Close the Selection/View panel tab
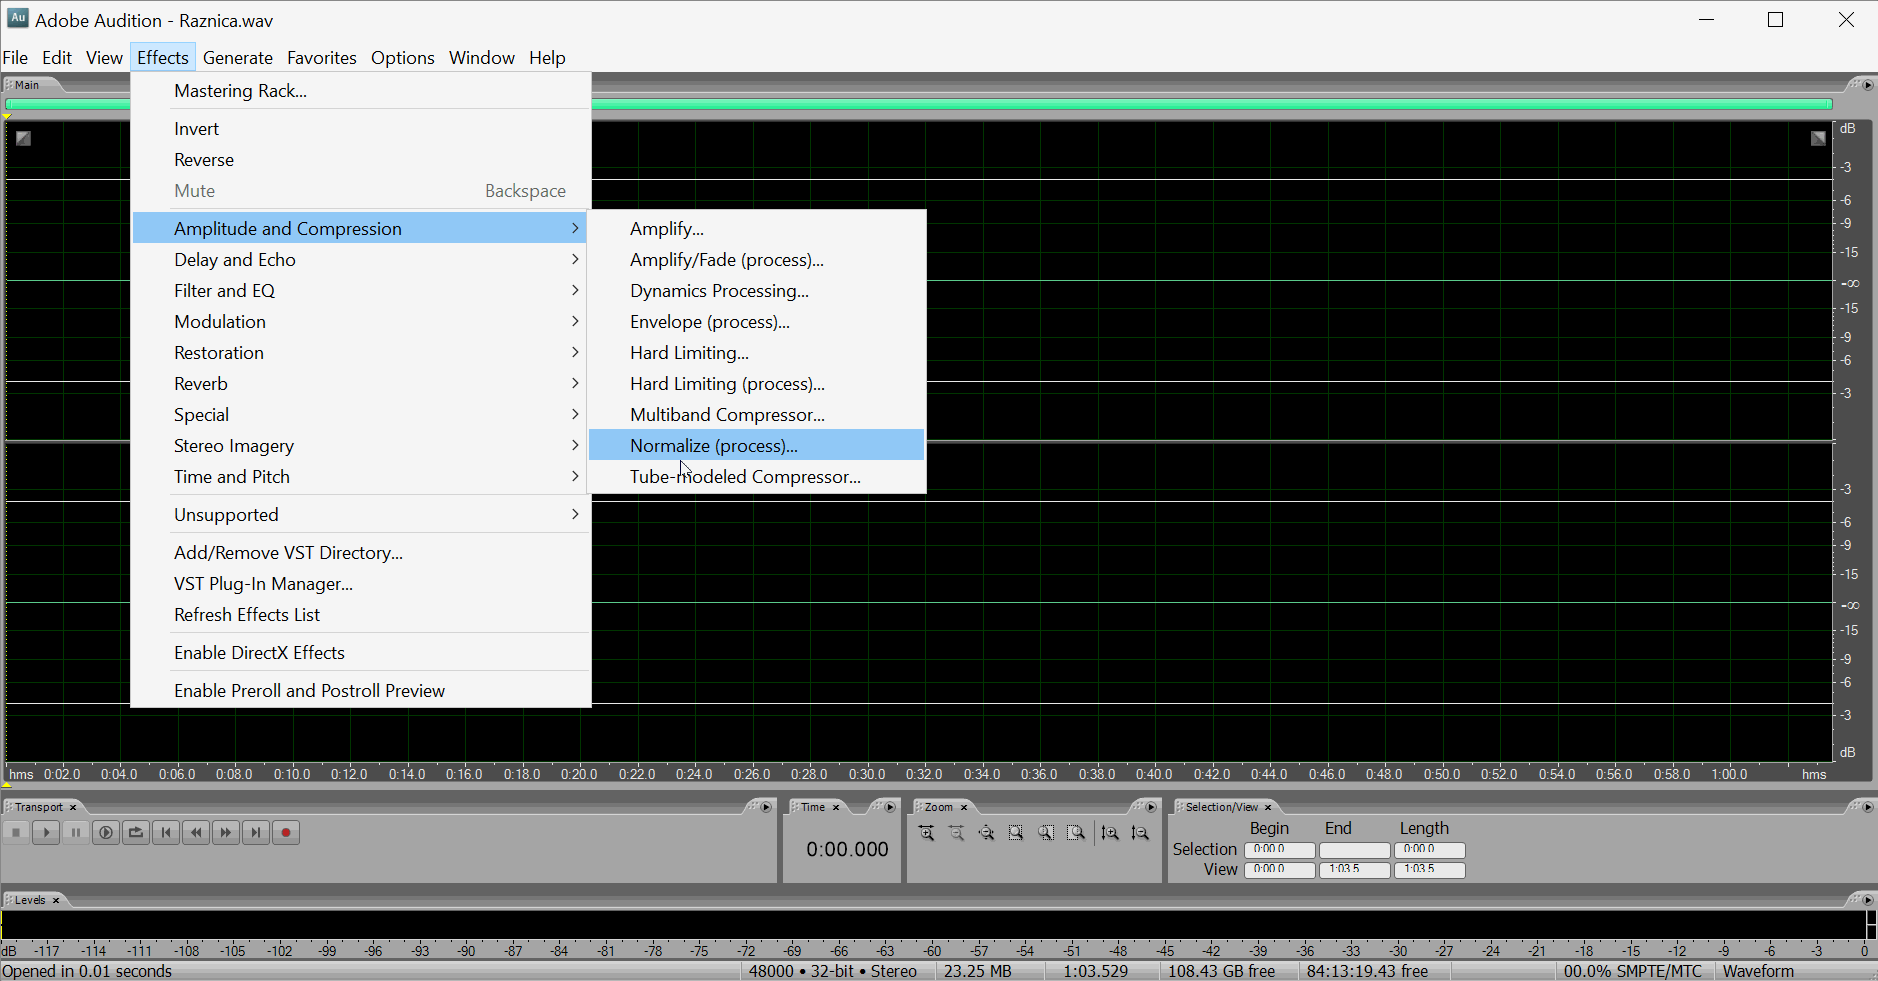The image size is (1878, 981). click(x=1268, y=808)
